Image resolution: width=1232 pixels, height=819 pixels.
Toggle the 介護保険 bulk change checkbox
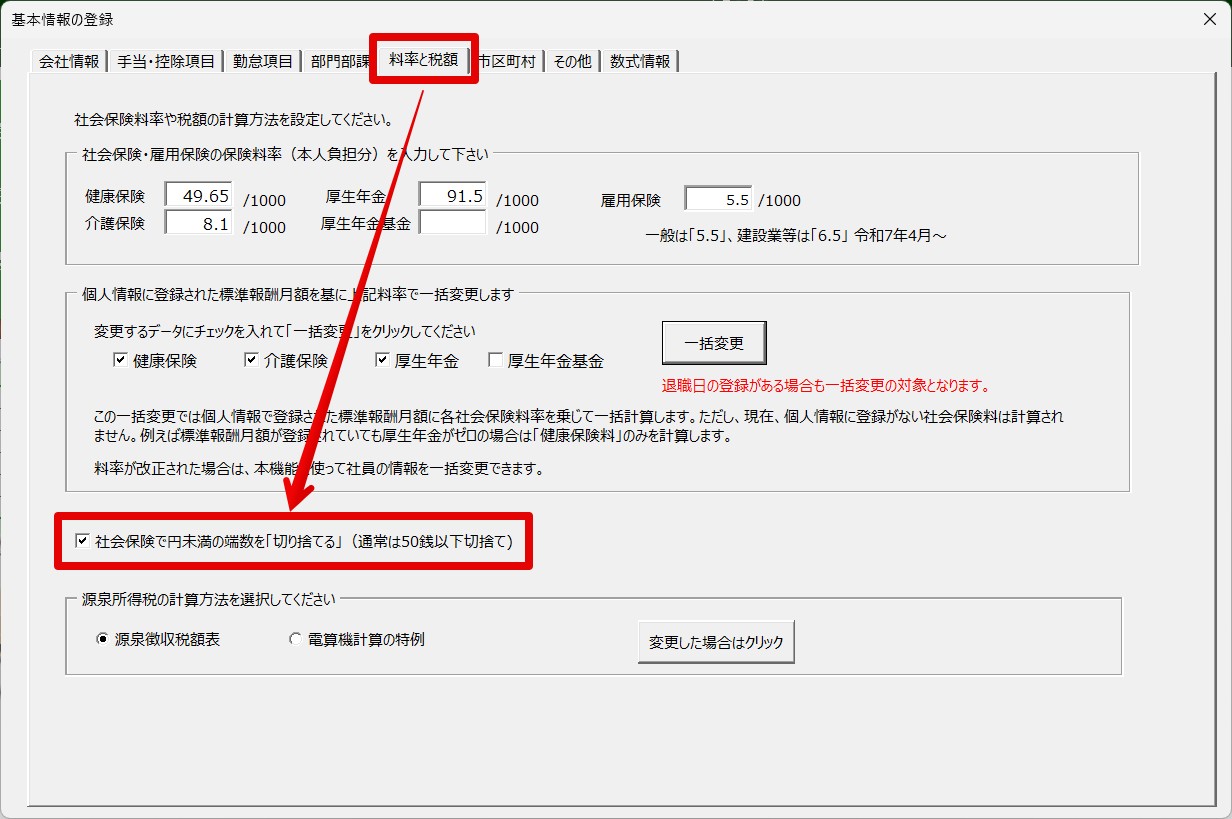pos(251,361)
